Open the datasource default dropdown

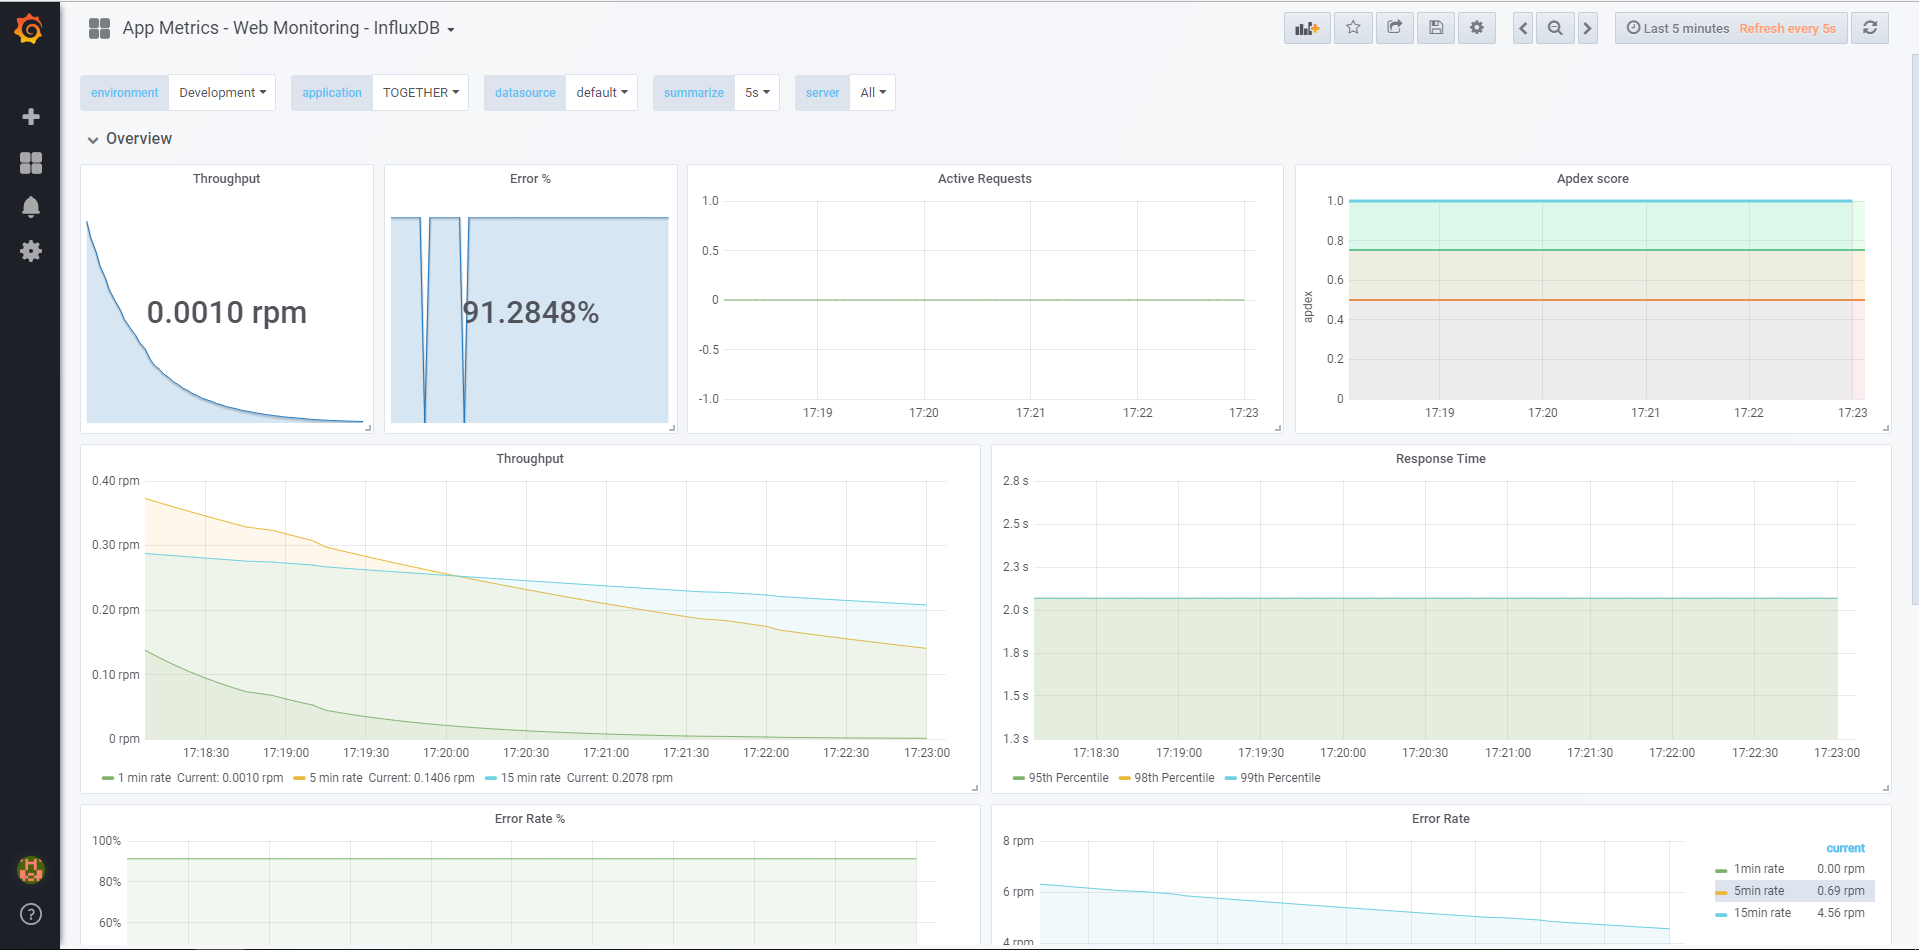[601, 93]
